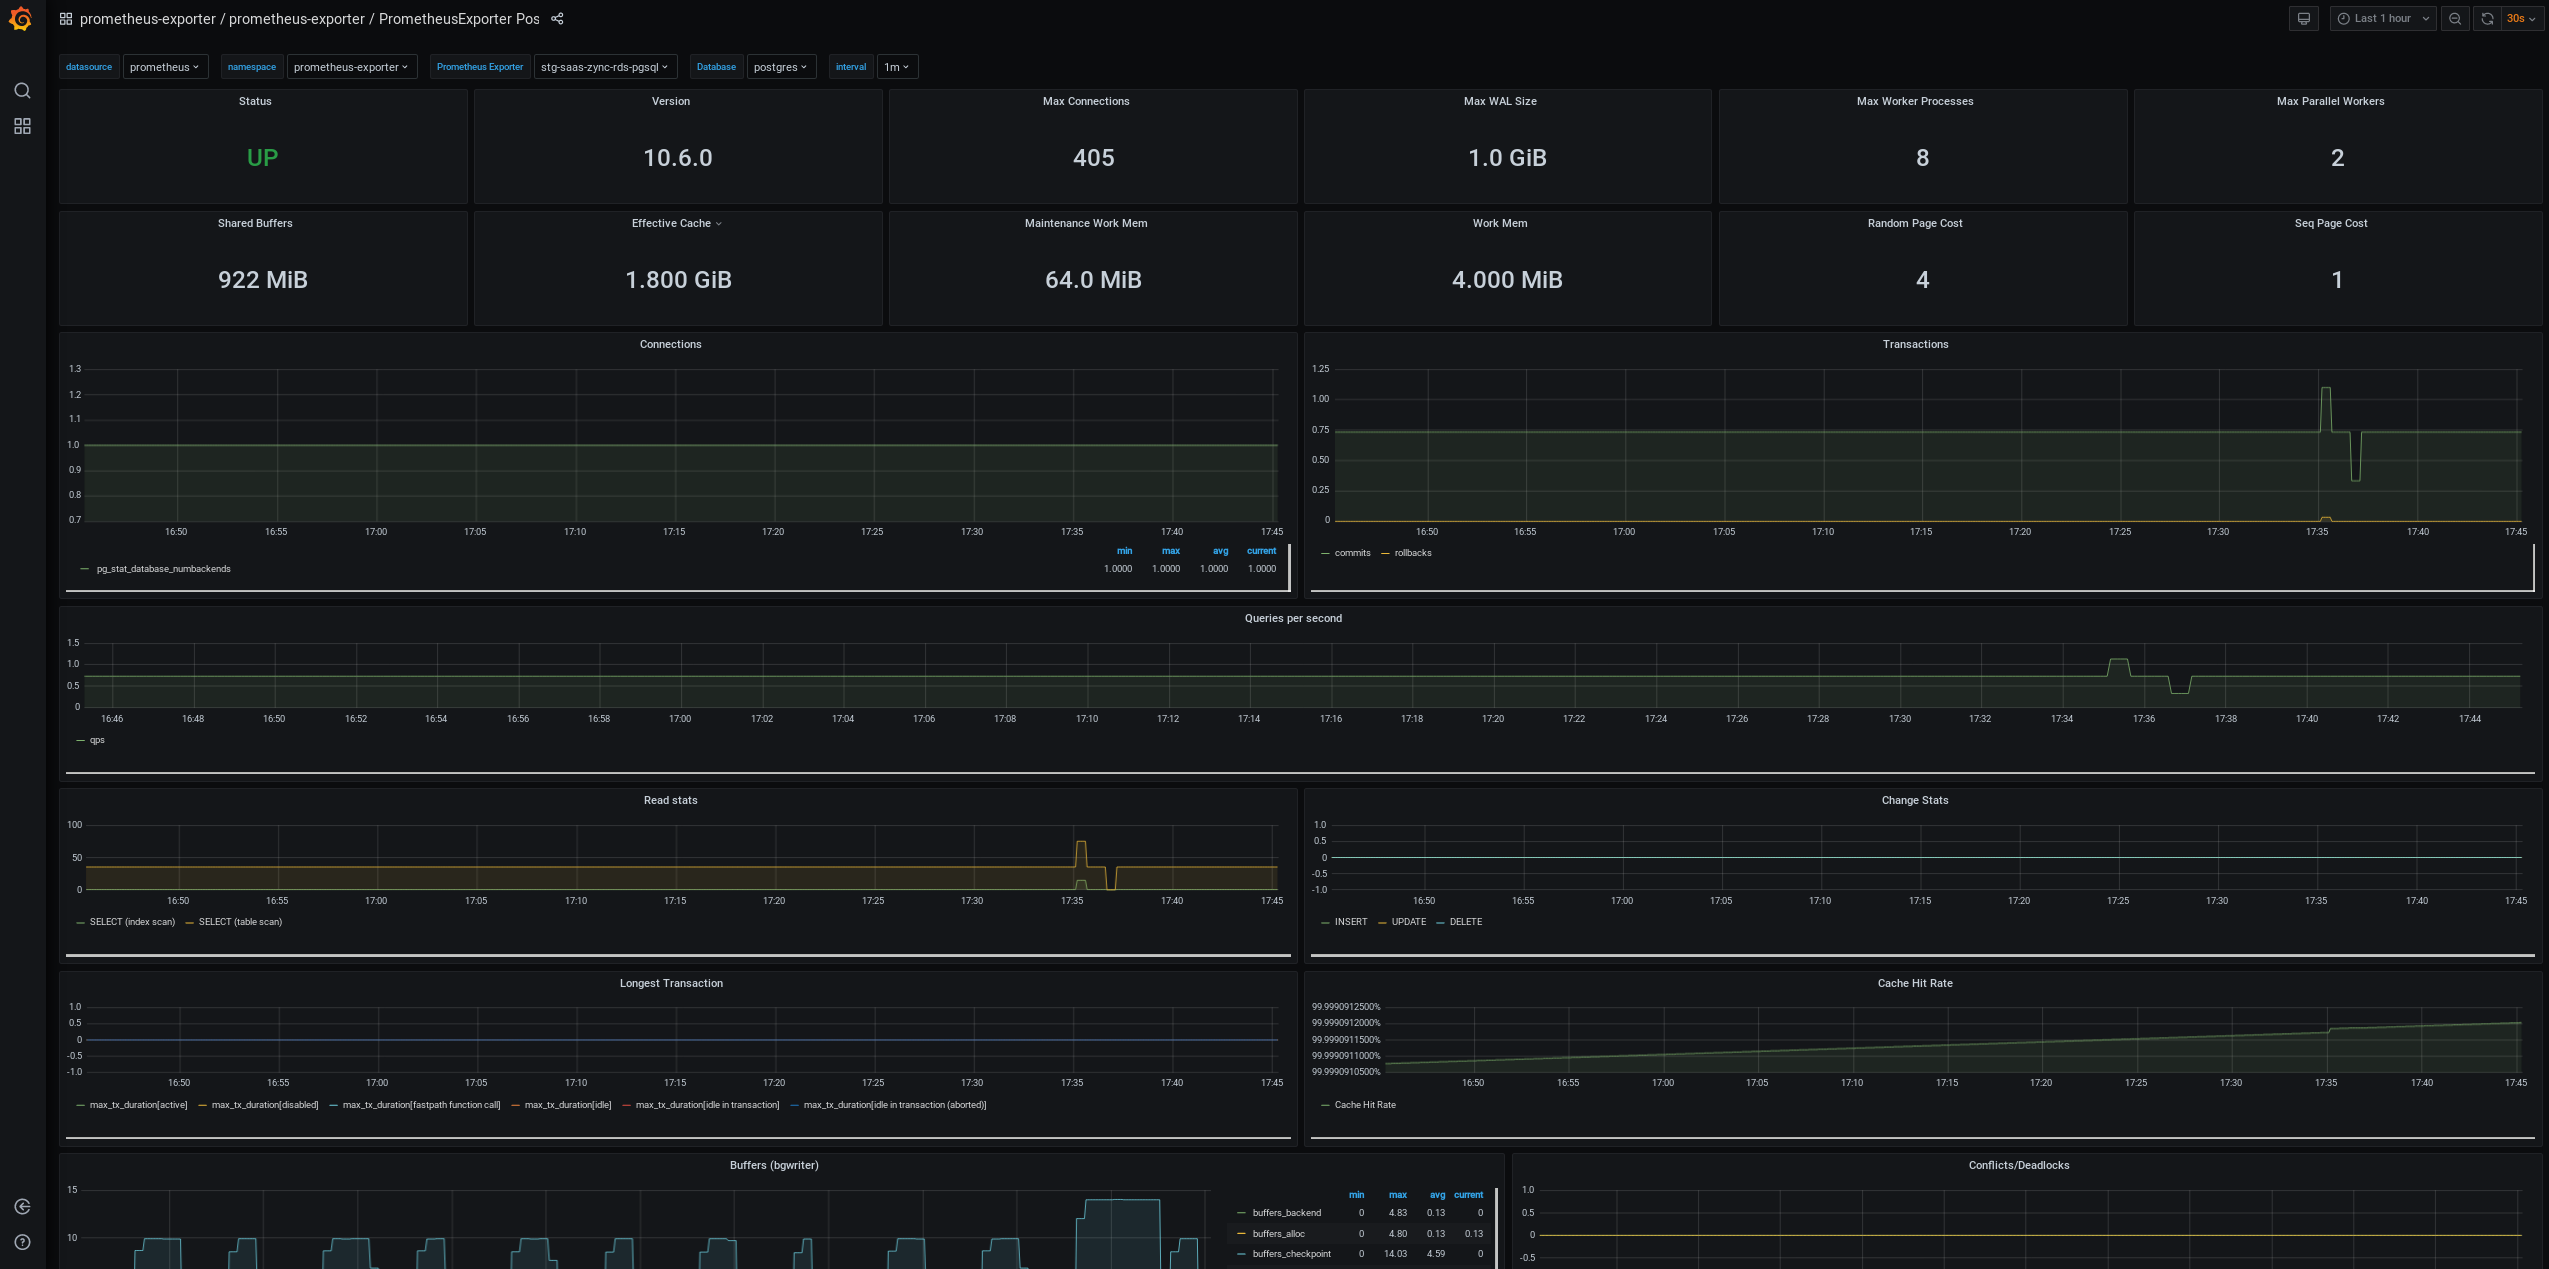The width and height of the screenshot is (2549, 1269).
Task: Zoom out the time range
Action: click(x=2455, y=19)
